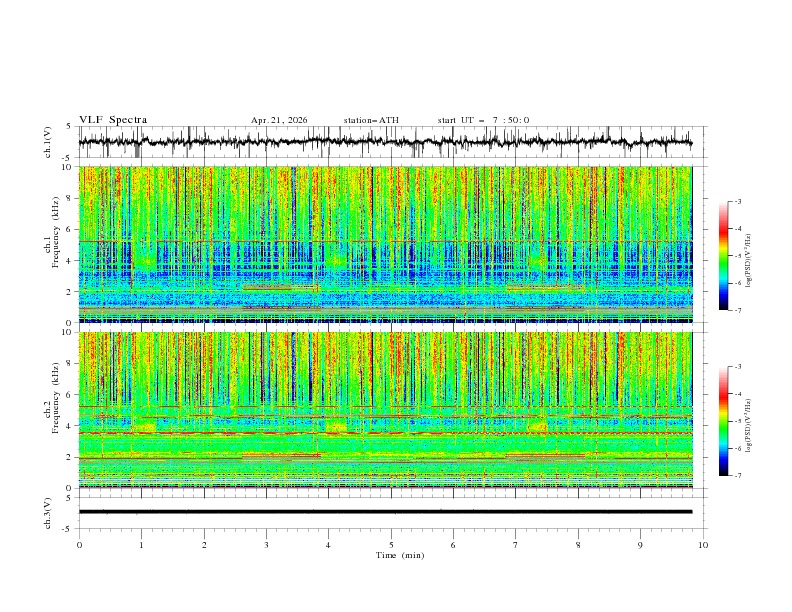Click the ch.2 PSD color scale bar
The height and width of the screenshot is (612, 792).
tap(723, 421)
